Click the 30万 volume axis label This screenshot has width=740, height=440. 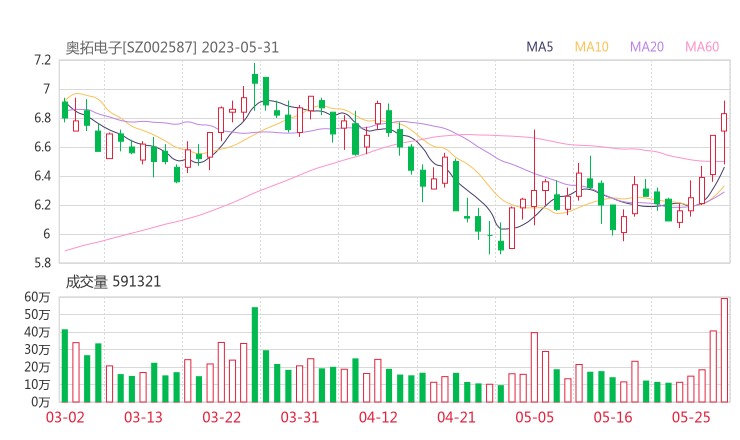[x=37, y=349]
